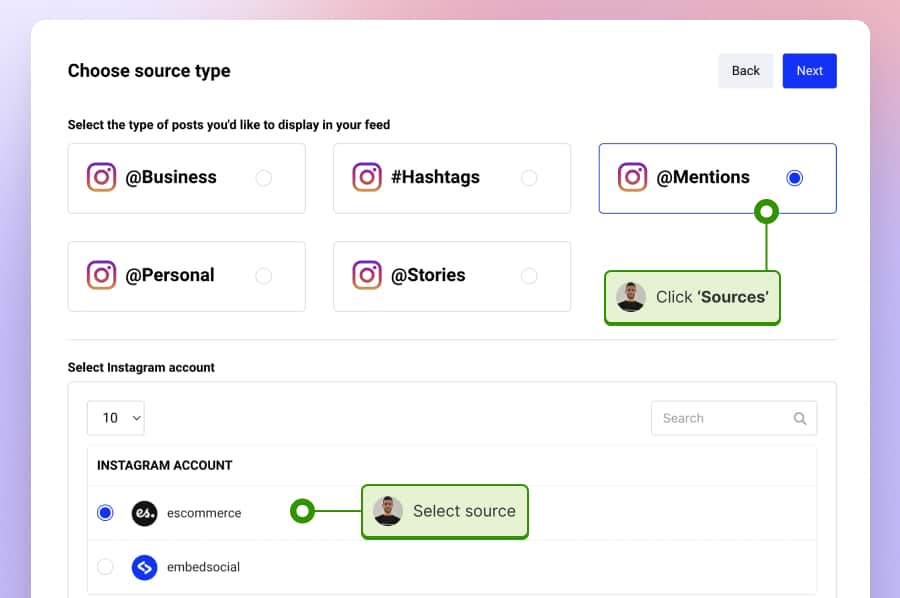The width and height of the screenshot is (900, 598).
Task: Focus the Search input field
Action: (734, 418)
